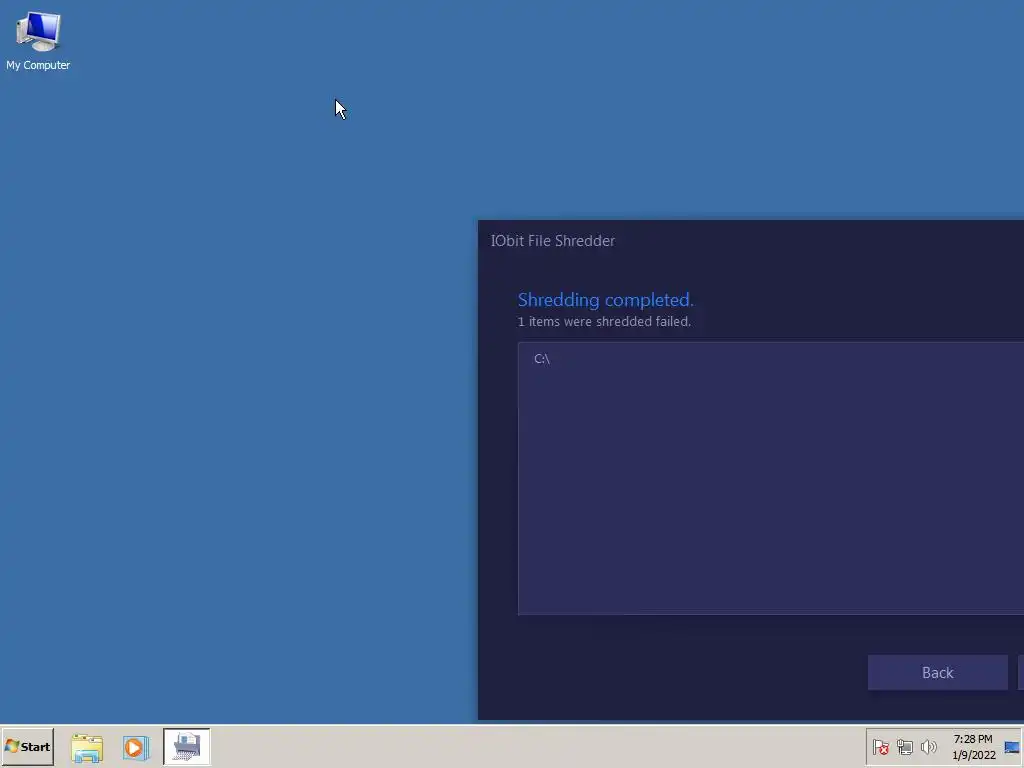Screen dimensions: 1024x768
Task: Activate the IObit File Shredder taskbar button
Action: 187,746
